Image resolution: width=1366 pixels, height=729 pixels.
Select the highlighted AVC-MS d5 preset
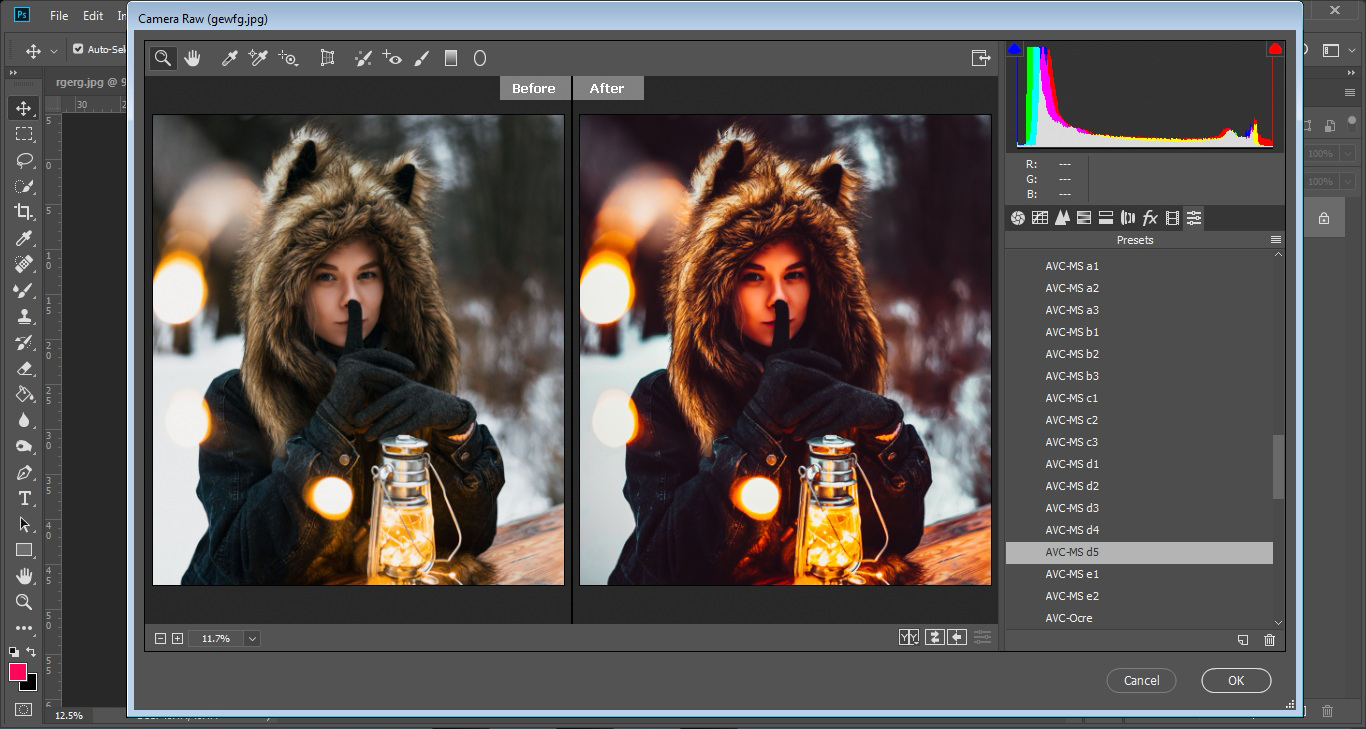click(x=1139, y=552)
